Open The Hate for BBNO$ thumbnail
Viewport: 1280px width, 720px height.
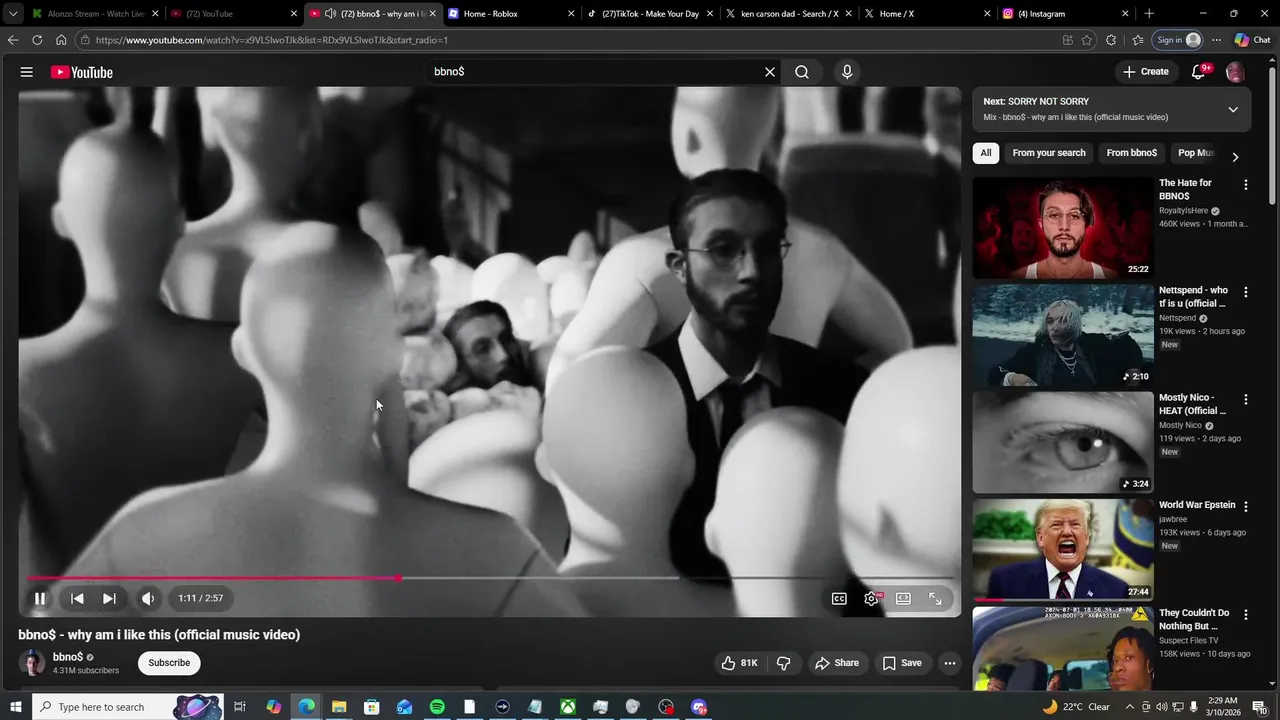click(1063, 228)
